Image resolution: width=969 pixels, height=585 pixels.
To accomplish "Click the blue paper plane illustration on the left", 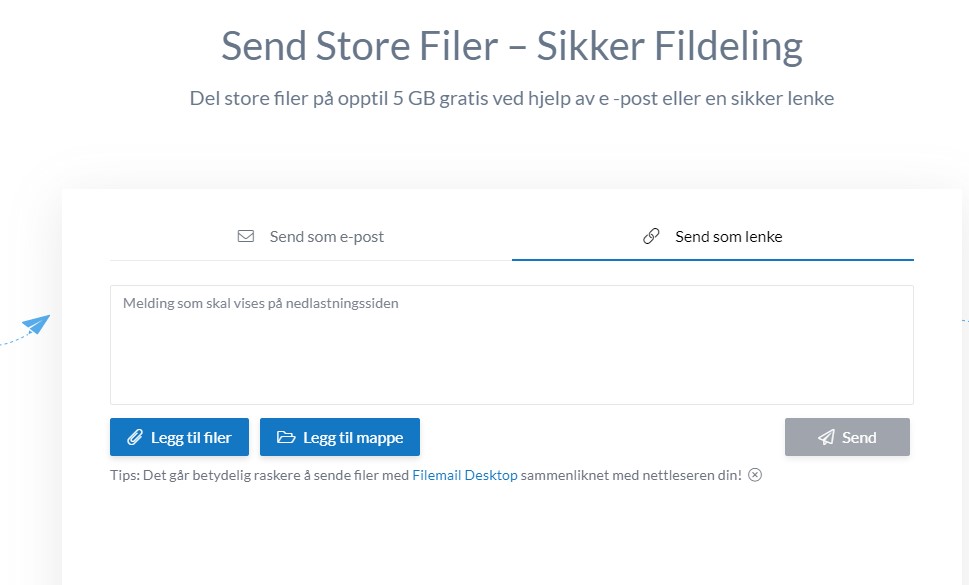I will pyautogui.click(x=36, y=325).
